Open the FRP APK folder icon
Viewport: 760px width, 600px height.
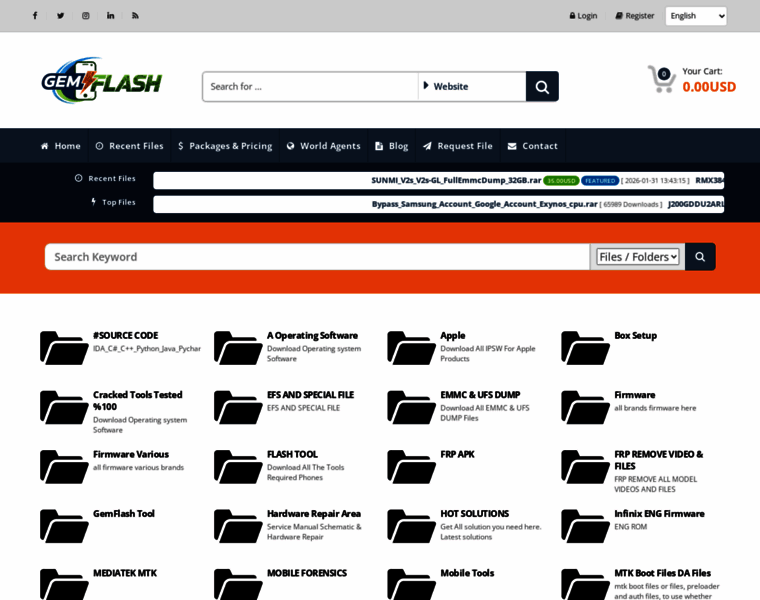[x=411, y=467]
